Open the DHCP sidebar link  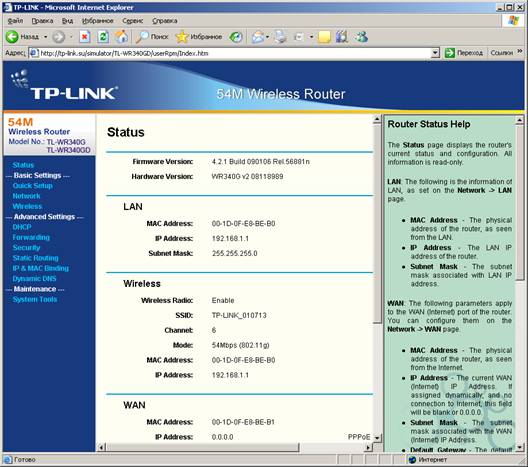22,227
